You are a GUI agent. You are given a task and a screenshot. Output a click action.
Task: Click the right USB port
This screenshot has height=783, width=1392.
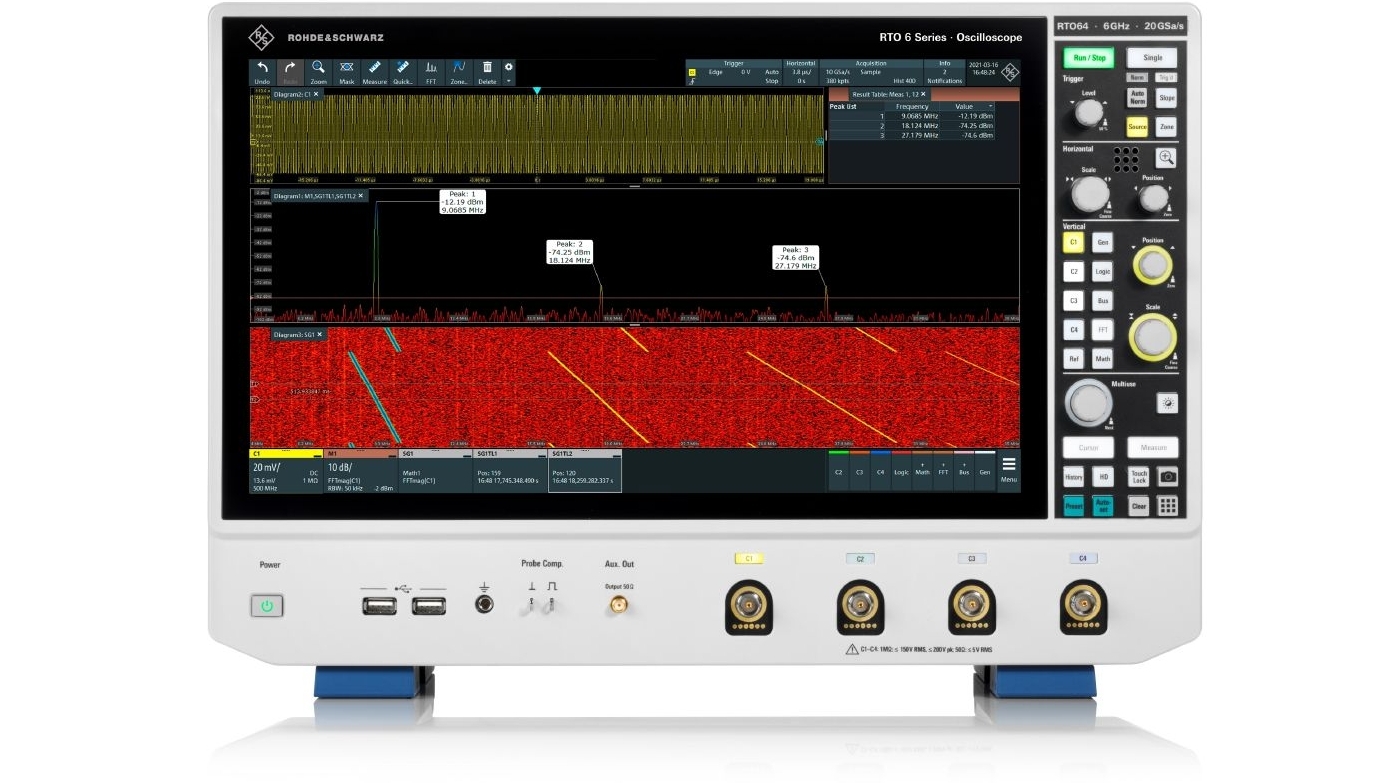[429, 605]
